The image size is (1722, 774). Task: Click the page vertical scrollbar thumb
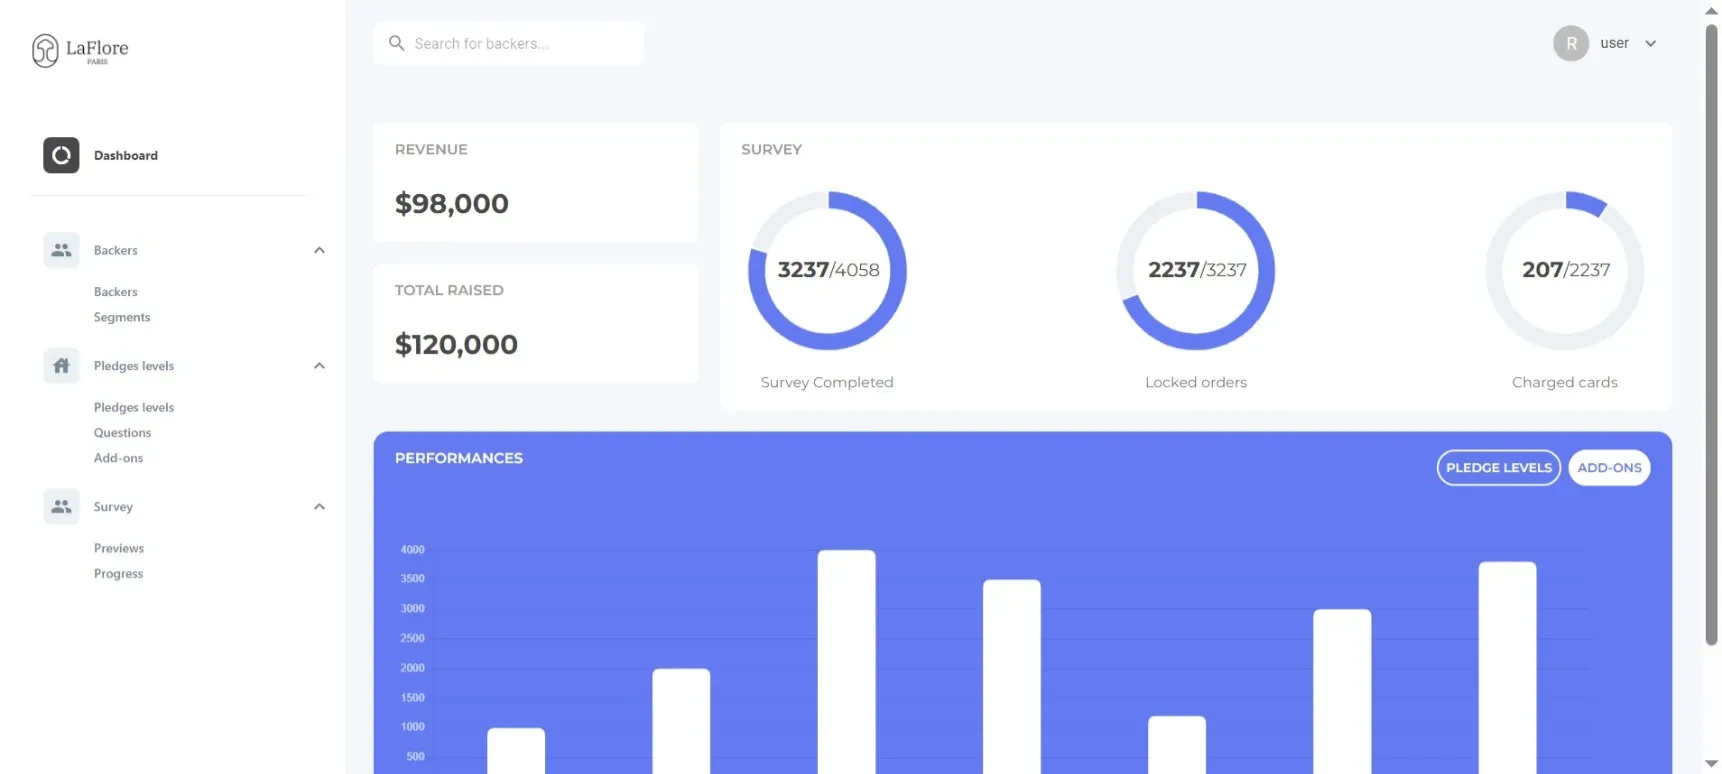tap(1711, 335)
